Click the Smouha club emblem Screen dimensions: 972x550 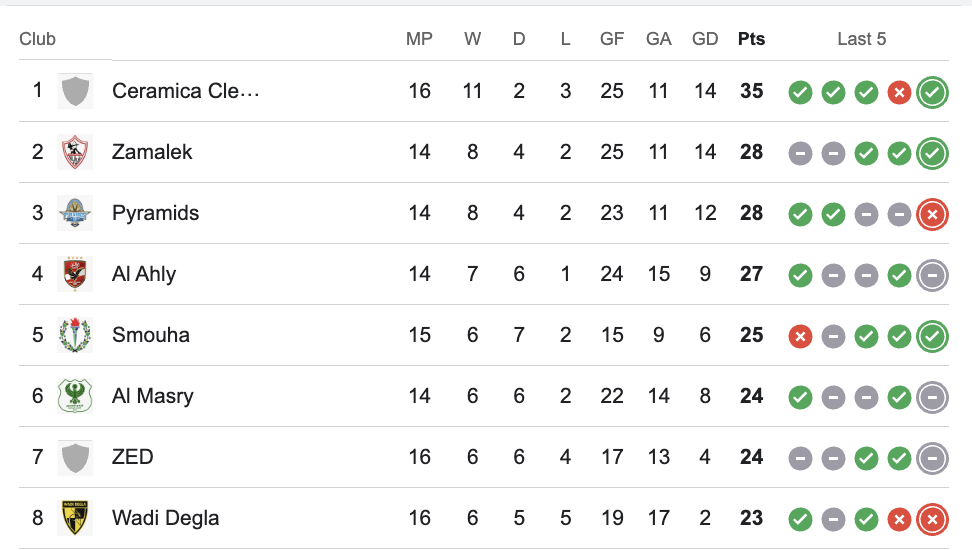click(x=75, y=335)
